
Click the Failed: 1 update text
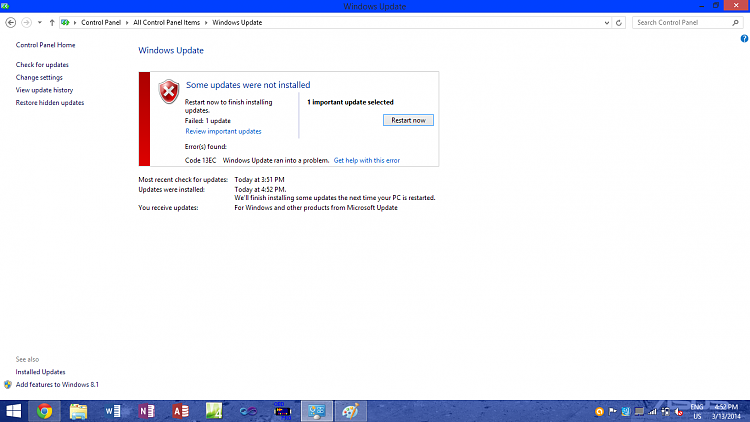[x=208, y=121]
